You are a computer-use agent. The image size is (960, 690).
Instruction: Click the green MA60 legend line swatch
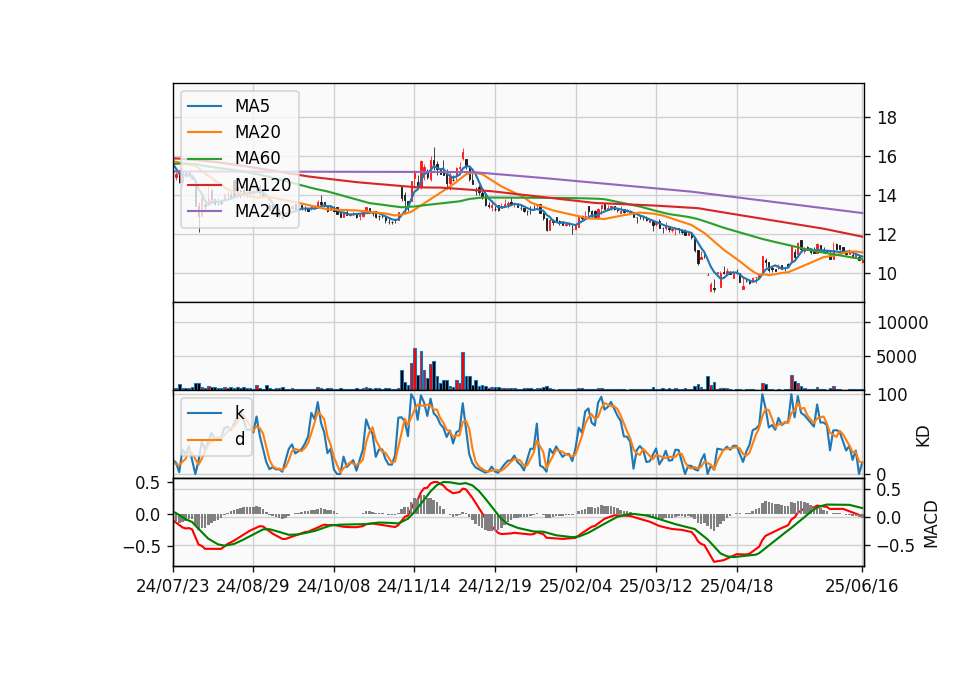[x=204, y=159]
